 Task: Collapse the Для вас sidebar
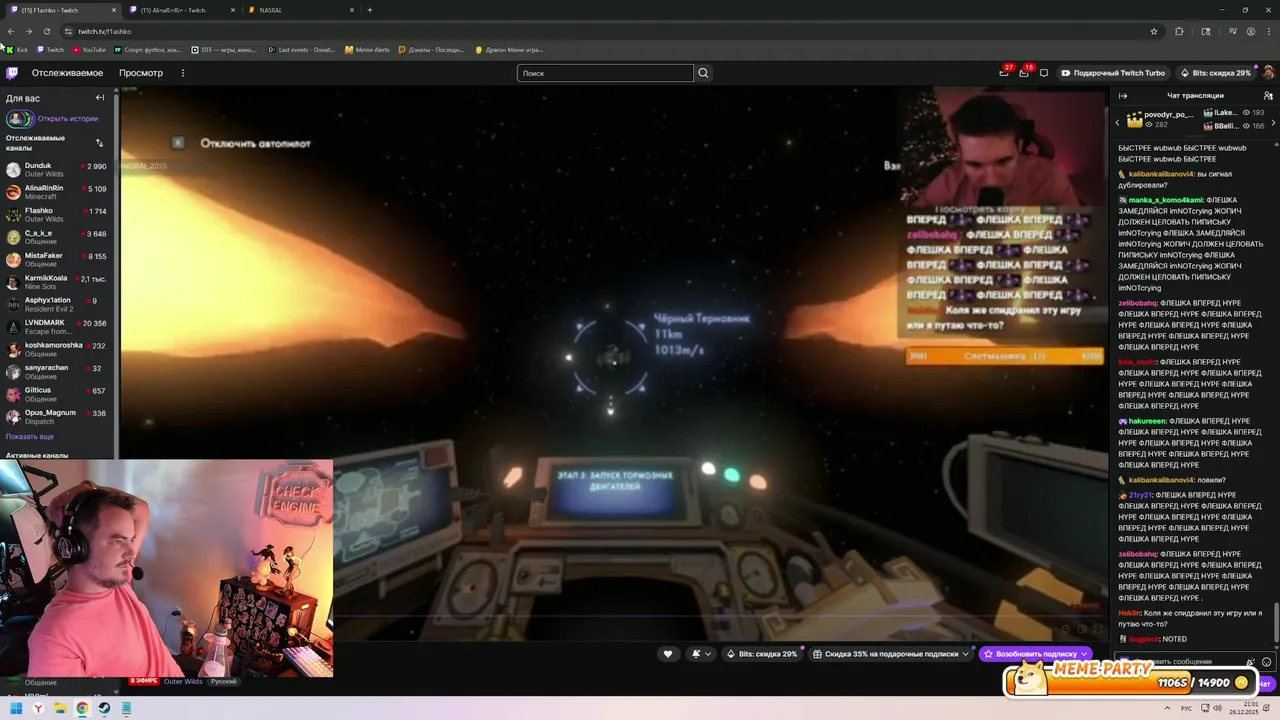click(99, 98)
